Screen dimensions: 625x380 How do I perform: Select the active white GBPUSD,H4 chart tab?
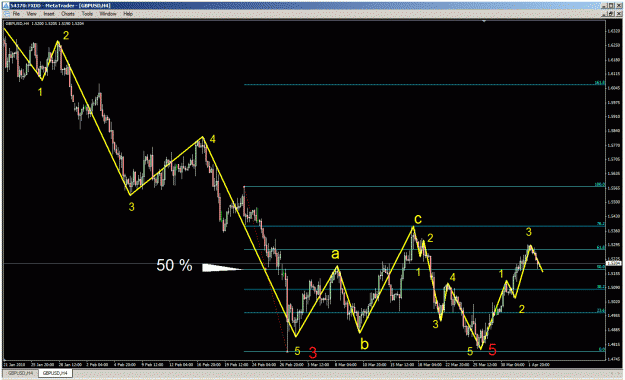point(55,373)
